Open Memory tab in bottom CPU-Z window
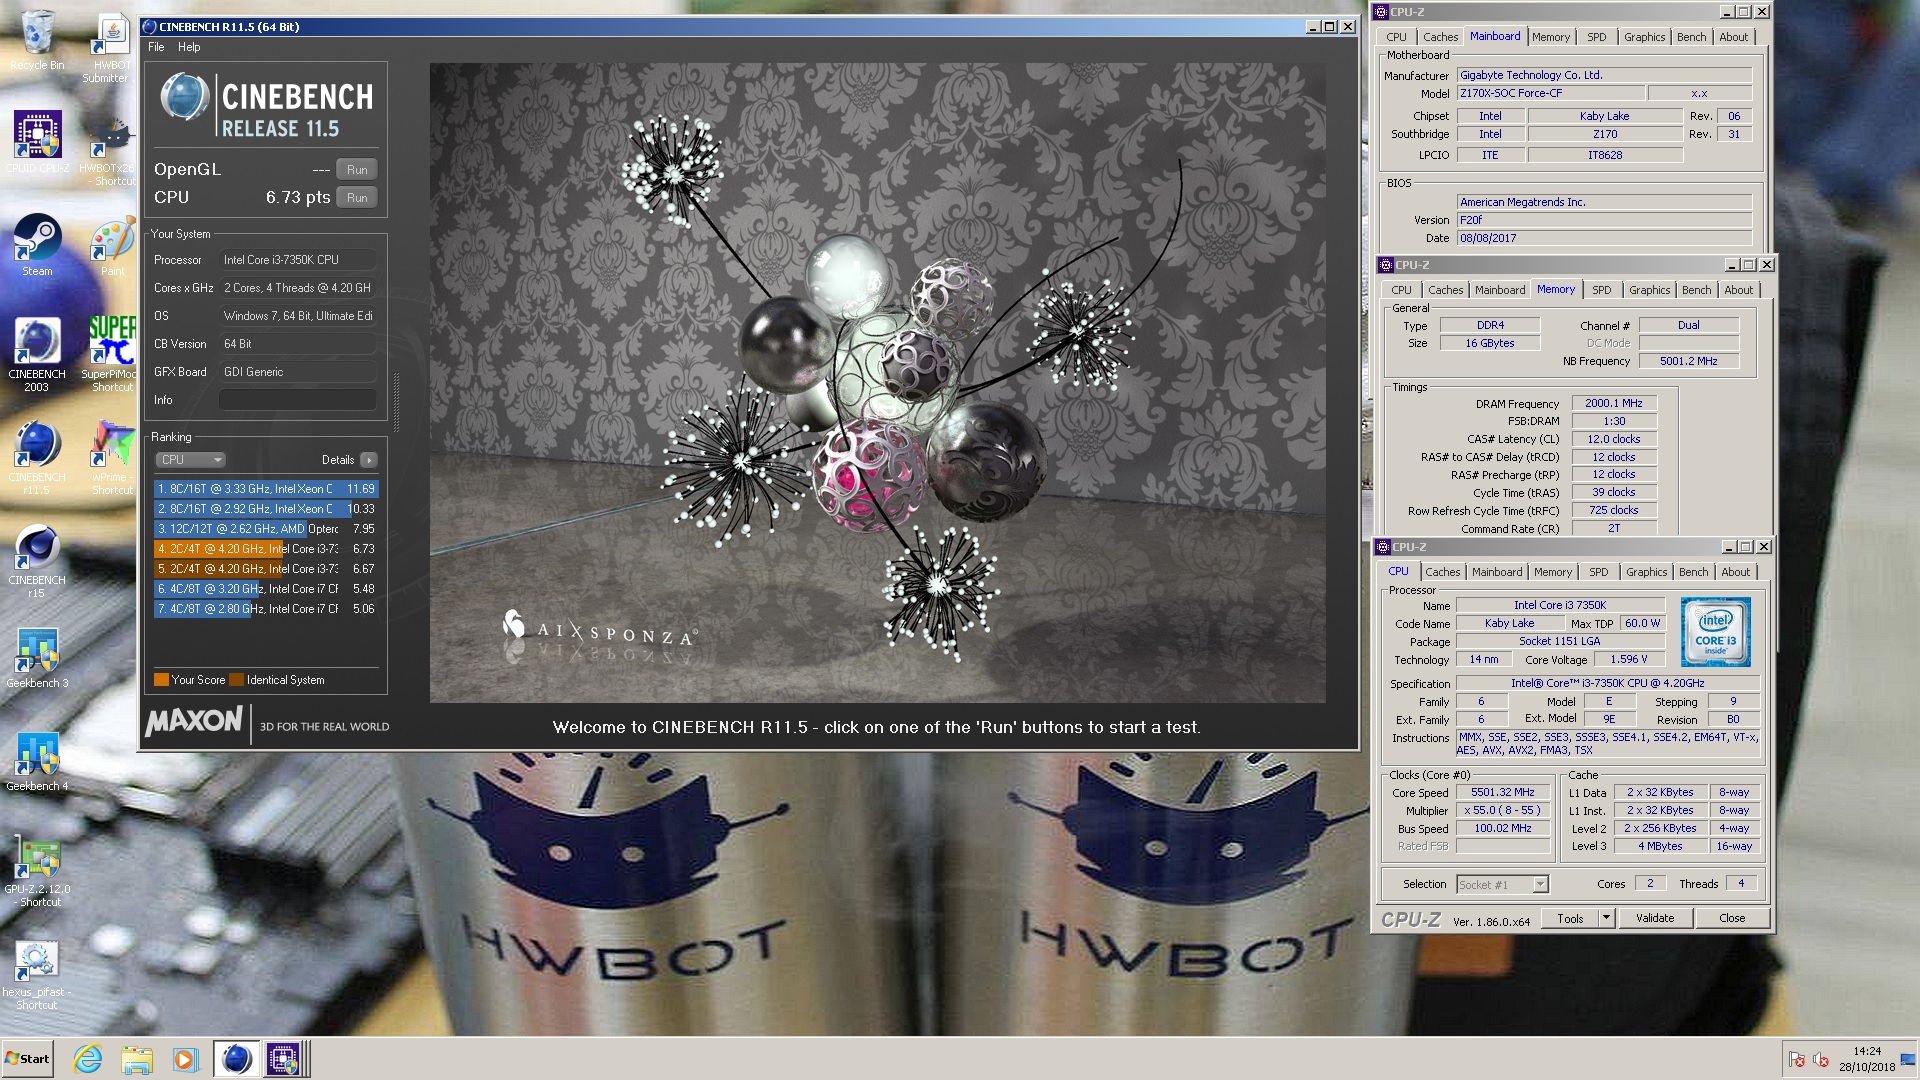The width and height of the screenshot is (1920, 1080). (1553, 572)
